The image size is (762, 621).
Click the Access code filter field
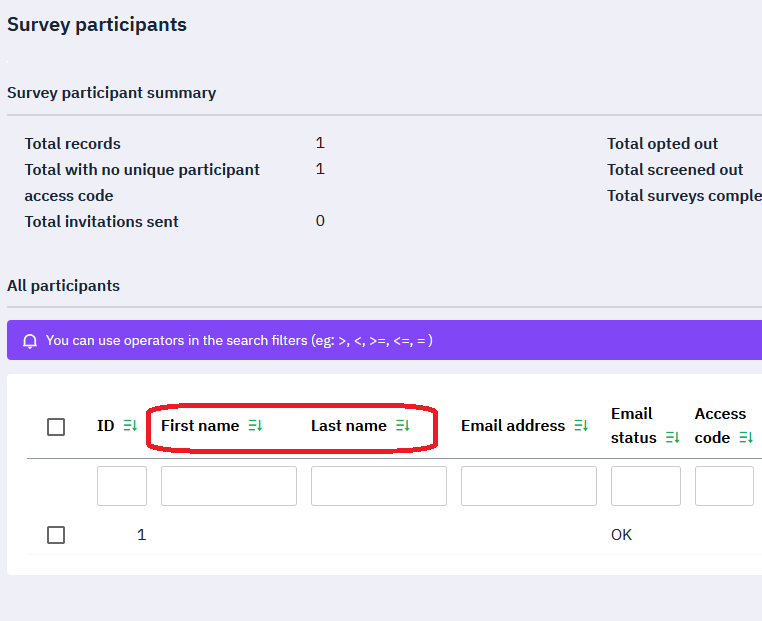pyautogui.click(x=724, y=486)
